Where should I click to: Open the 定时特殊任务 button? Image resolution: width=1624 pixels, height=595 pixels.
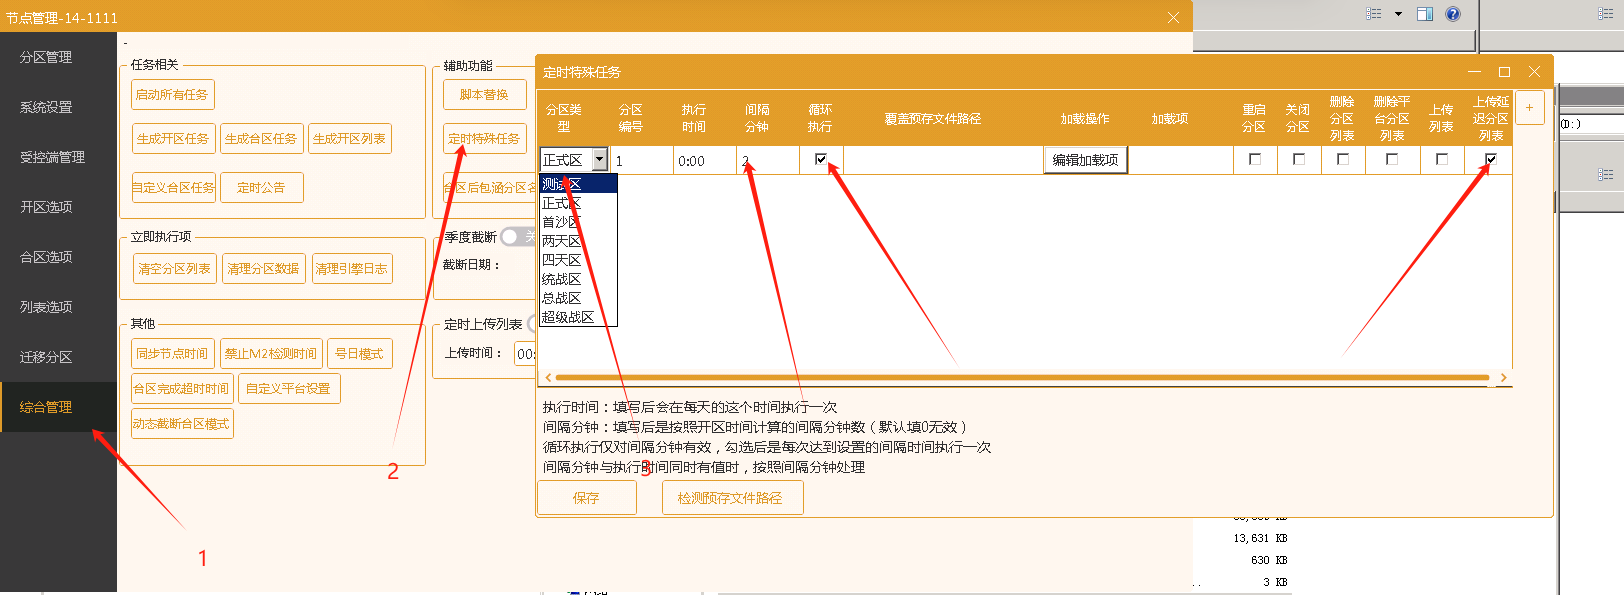coord(485,139)
